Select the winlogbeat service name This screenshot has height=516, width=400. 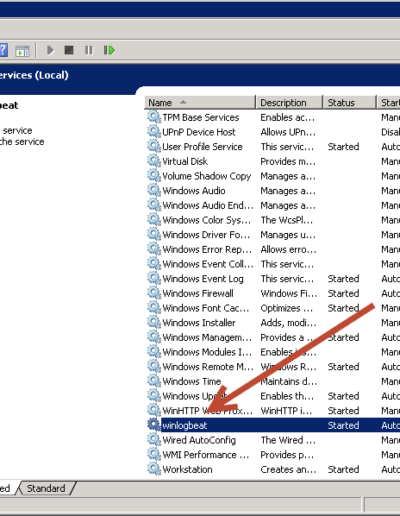[185, 426]
